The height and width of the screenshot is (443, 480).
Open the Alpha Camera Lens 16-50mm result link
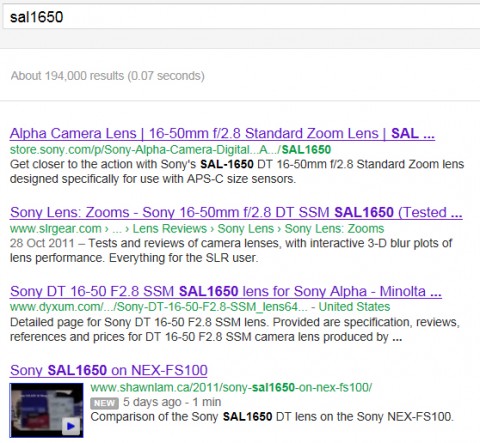click(x=222, y=134)
